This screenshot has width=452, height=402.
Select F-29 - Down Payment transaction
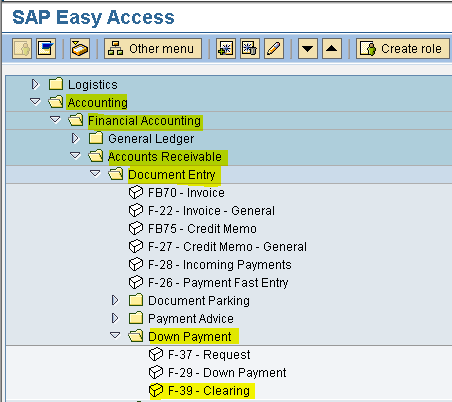[227, 373]
